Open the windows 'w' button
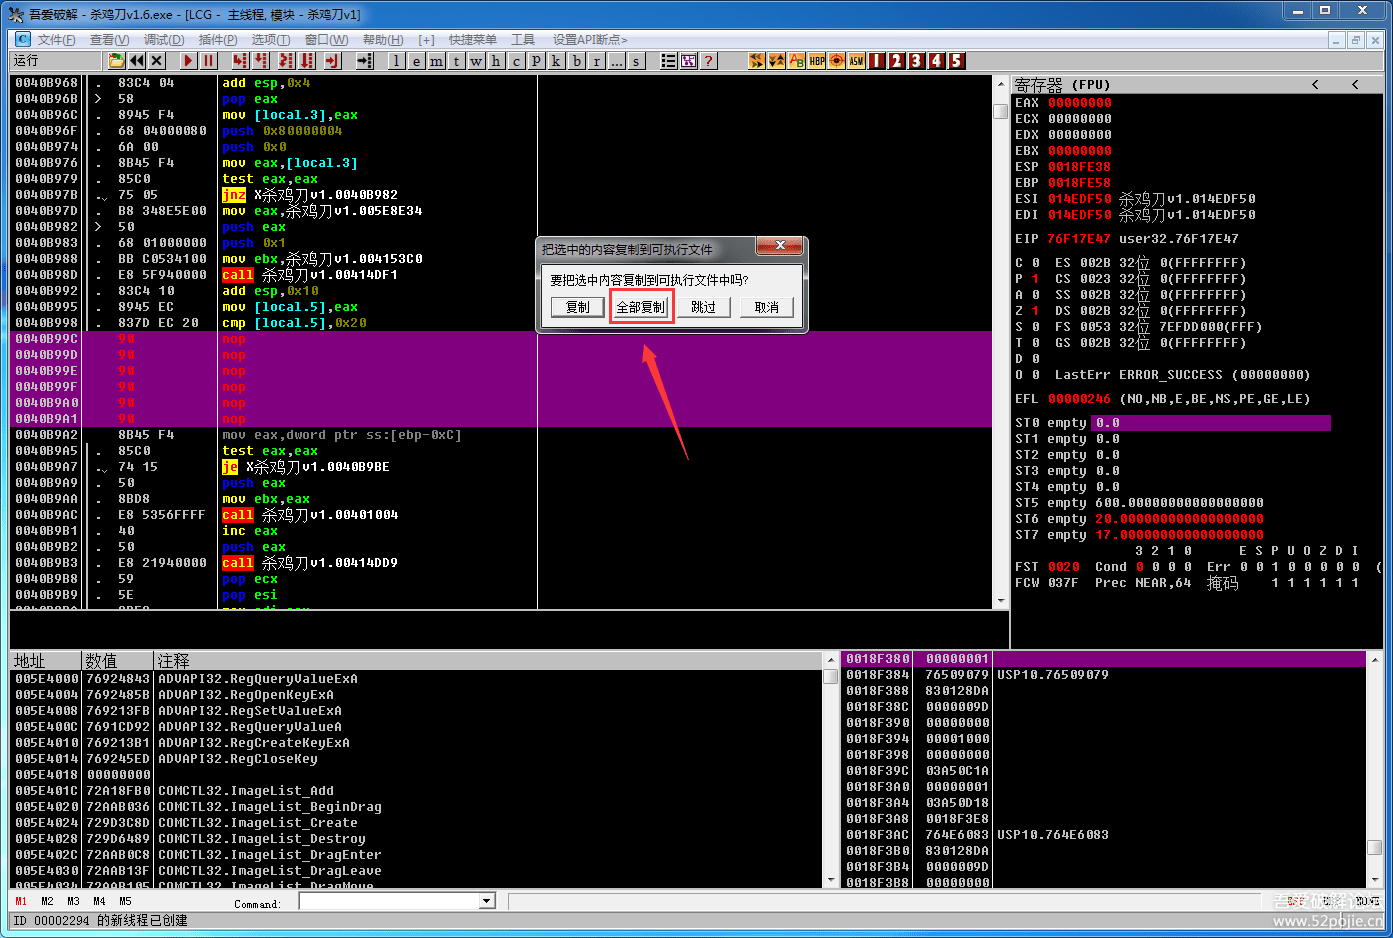 coord(477,61)
